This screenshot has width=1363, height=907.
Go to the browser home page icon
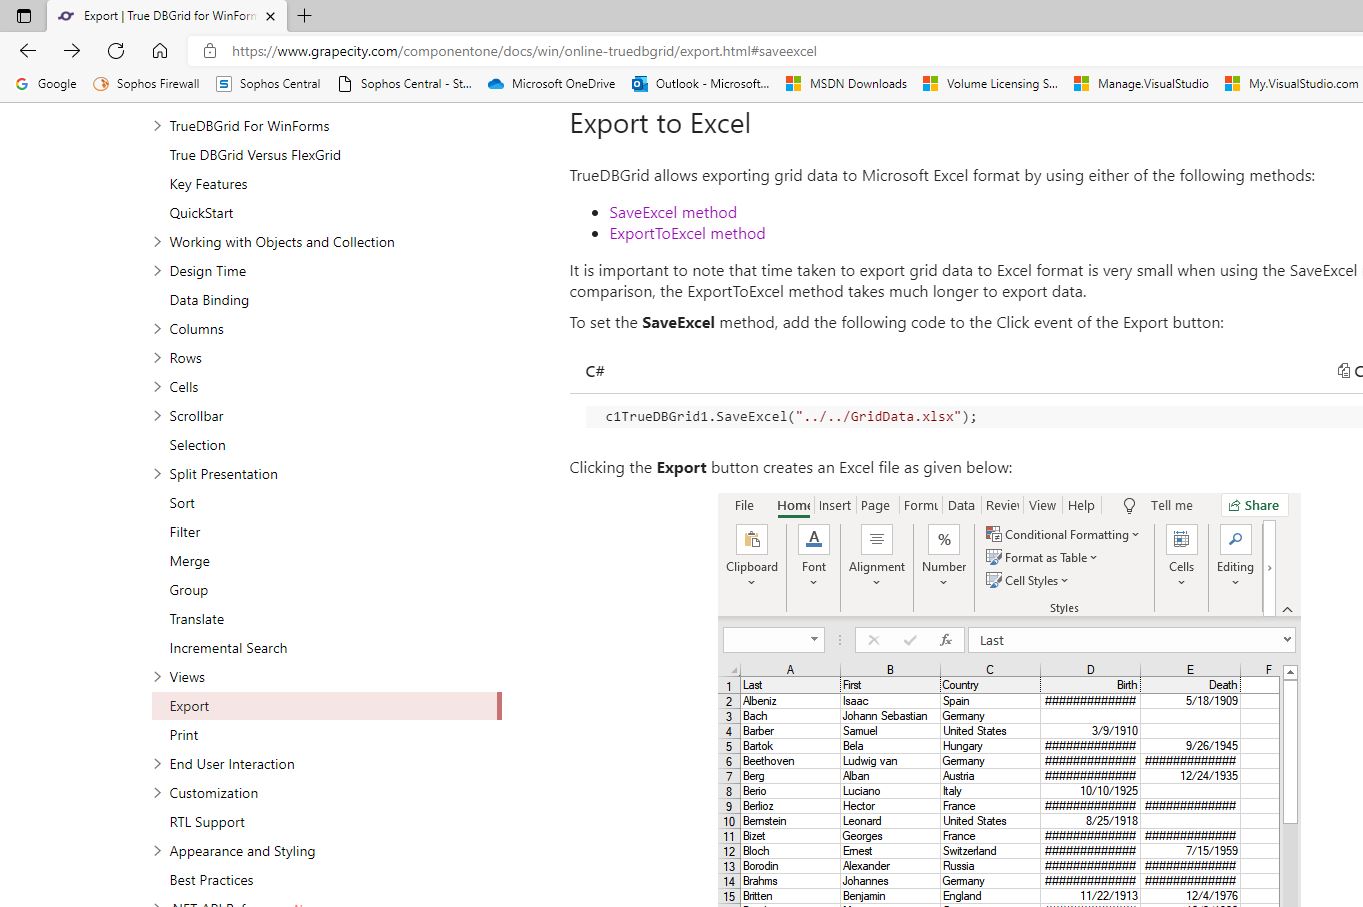tap(160, 51)
